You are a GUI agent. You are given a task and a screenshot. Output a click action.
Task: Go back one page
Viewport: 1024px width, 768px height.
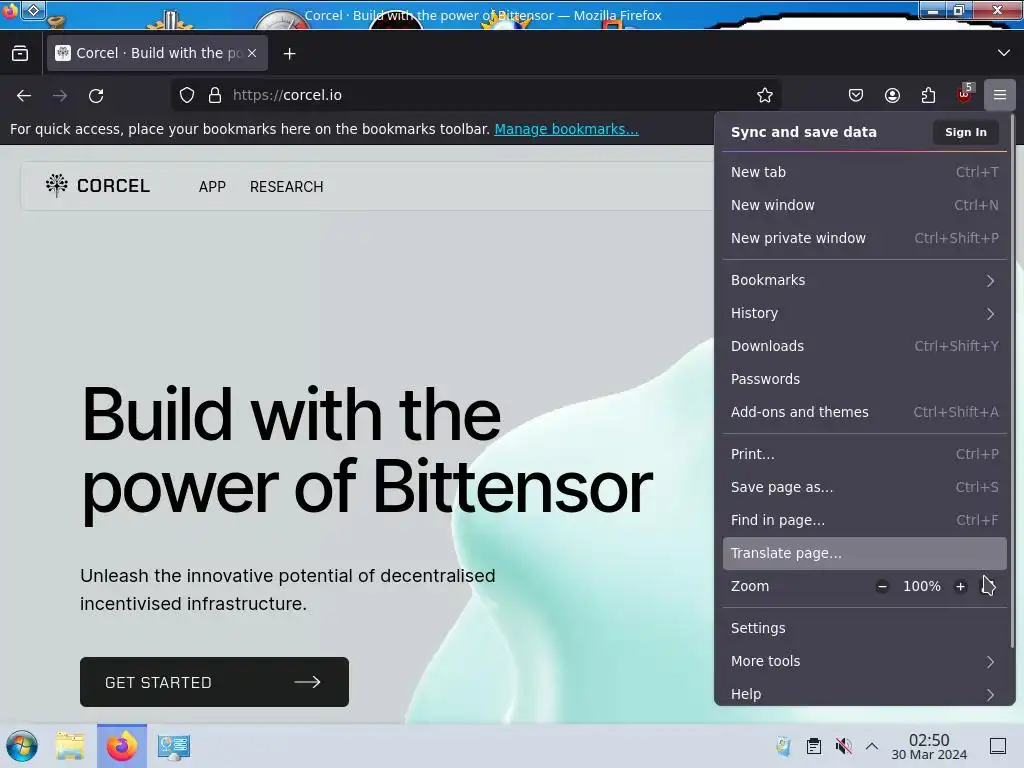24,95
